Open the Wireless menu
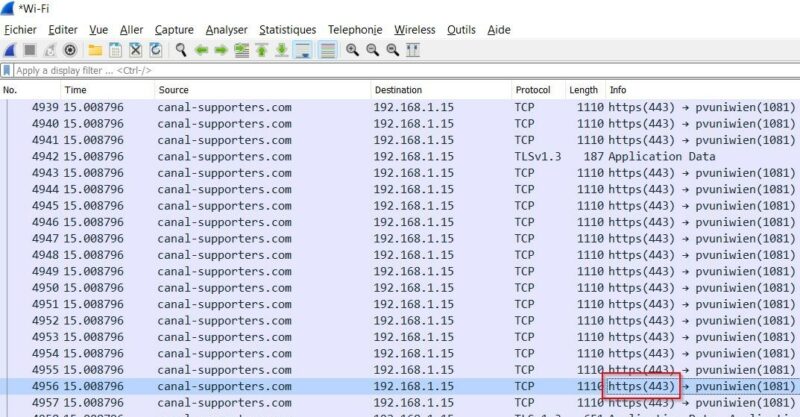Viewport: 800px width, 417px height. (415, 30)
